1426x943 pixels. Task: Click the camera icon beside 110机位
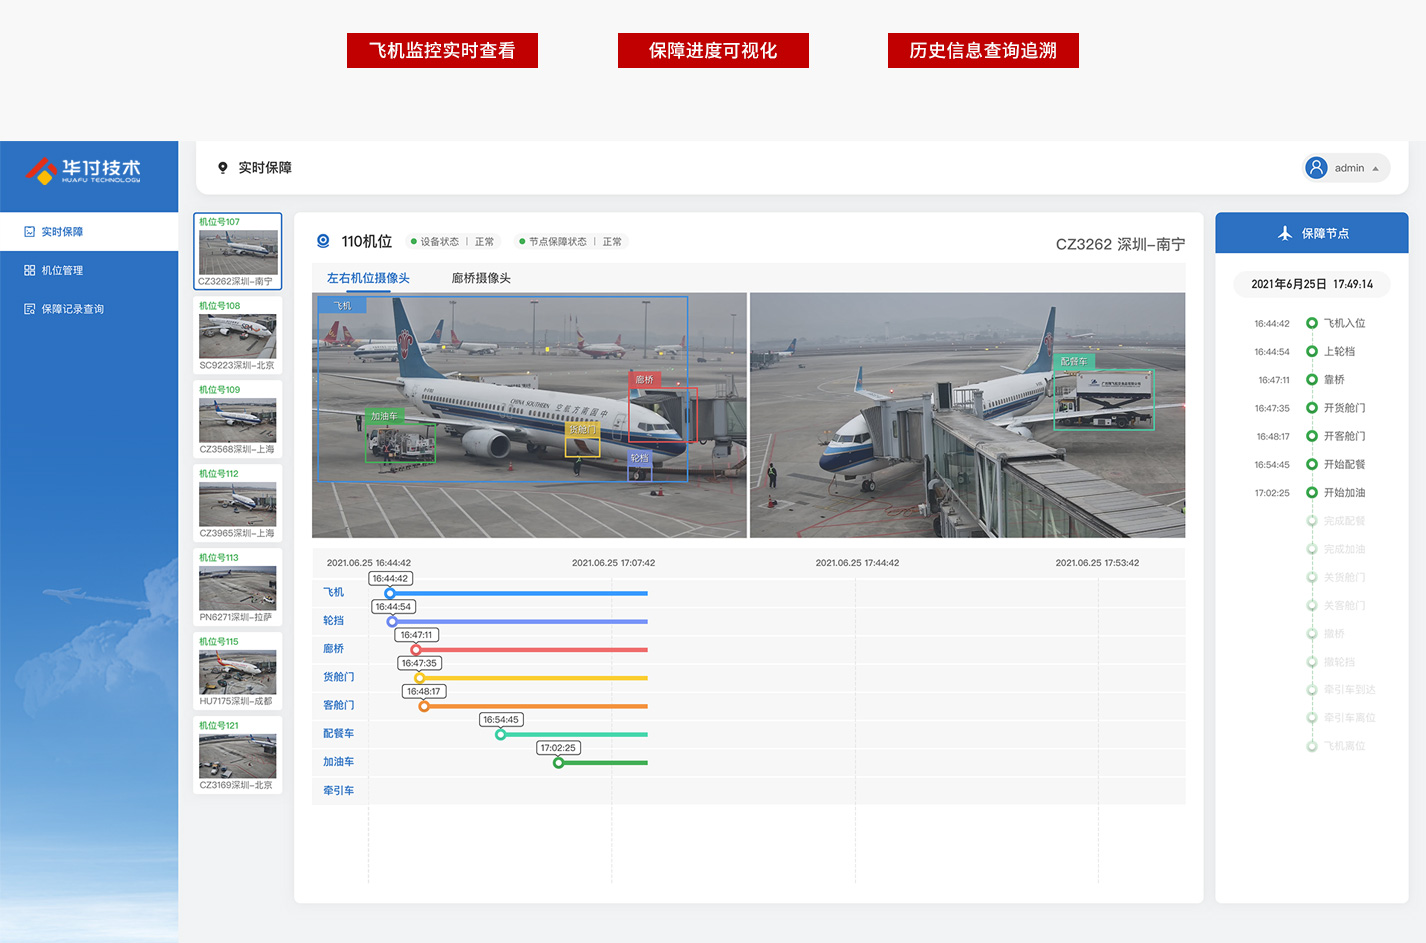[323, 241]
